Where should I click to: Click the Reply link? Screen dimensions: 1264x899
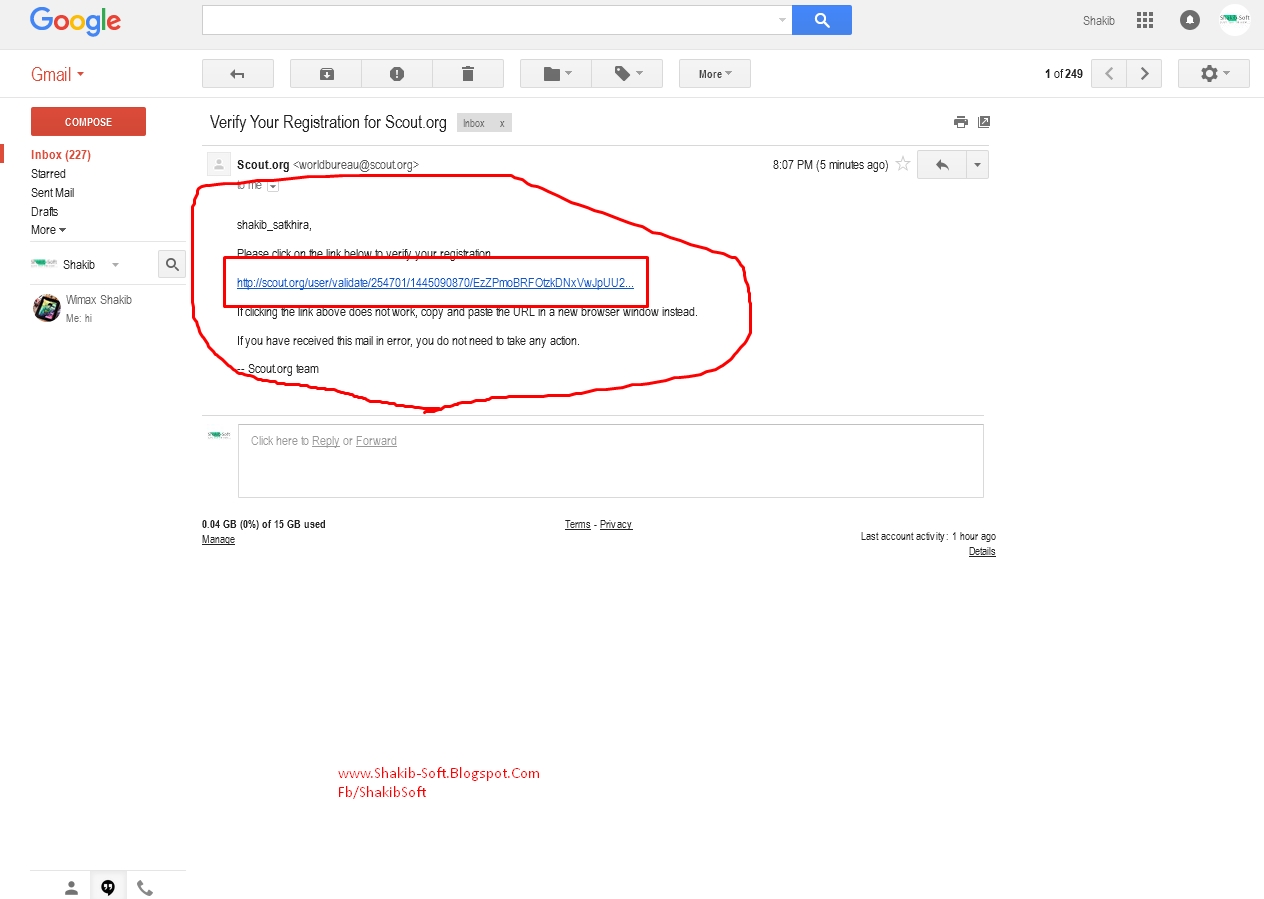(326, 441)
